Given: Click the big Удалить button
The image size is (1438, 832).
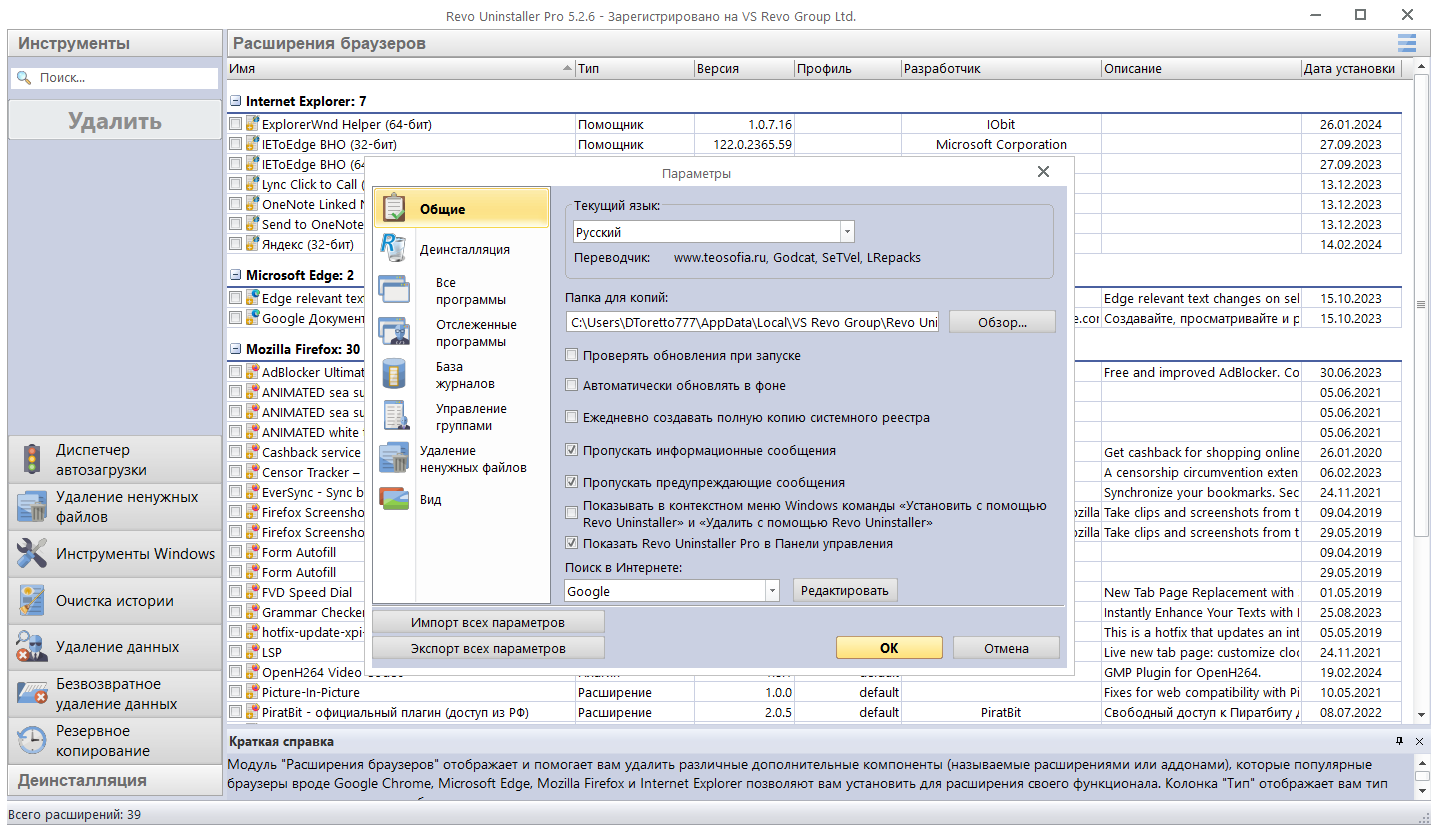Looking at the screenshot, I should (115, 121).
